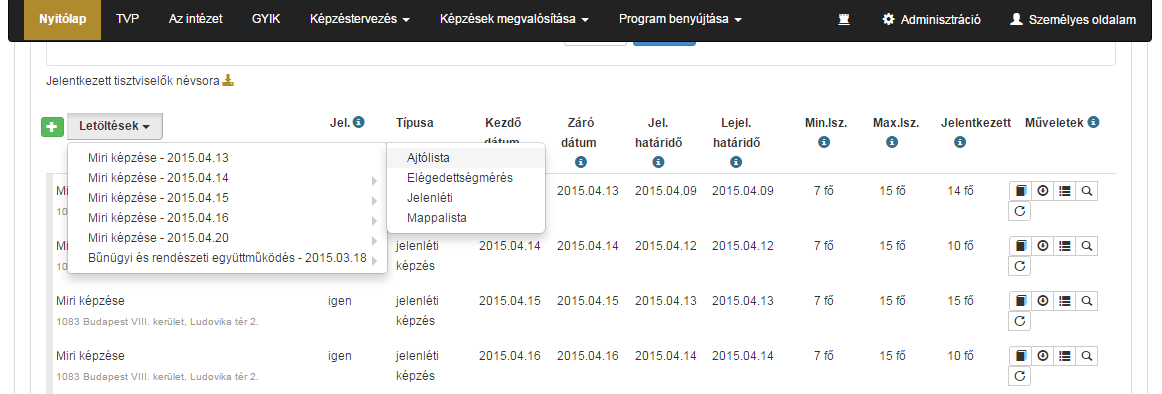Show info for Min.lsz. column
Viewport: 1162px width, 394px height.
pos(823,141)
